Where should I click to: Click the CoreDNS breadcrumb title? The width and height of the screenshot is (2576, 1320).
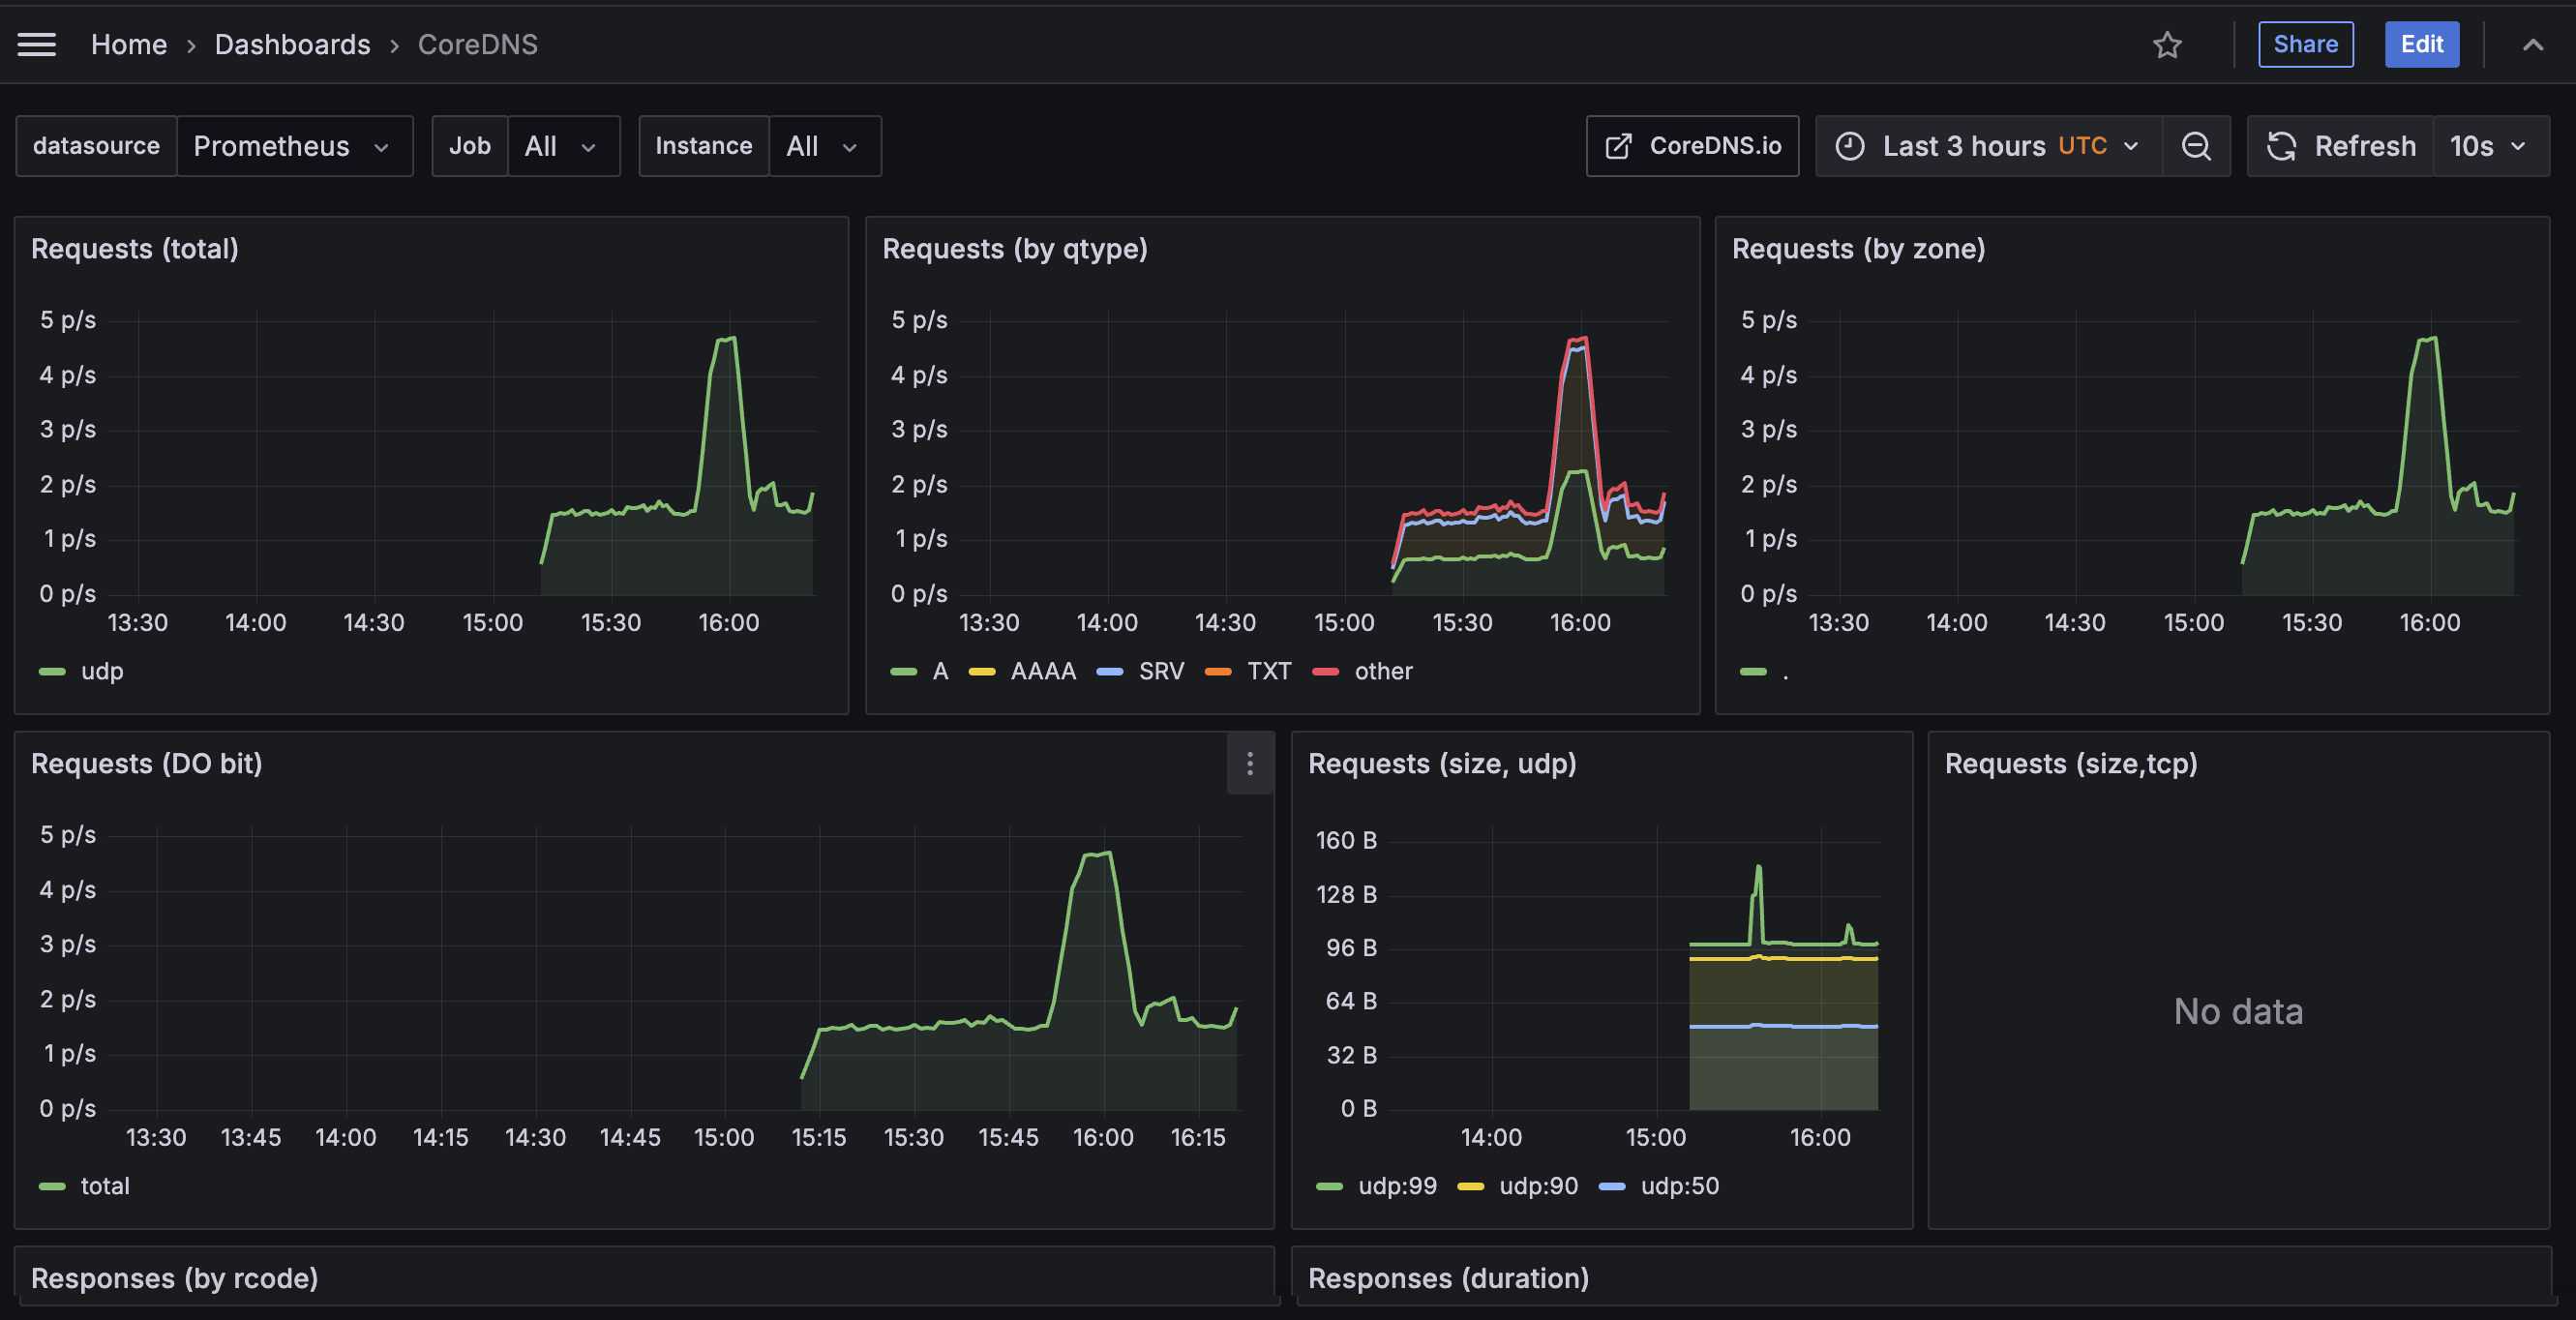(x=477, y=44)
